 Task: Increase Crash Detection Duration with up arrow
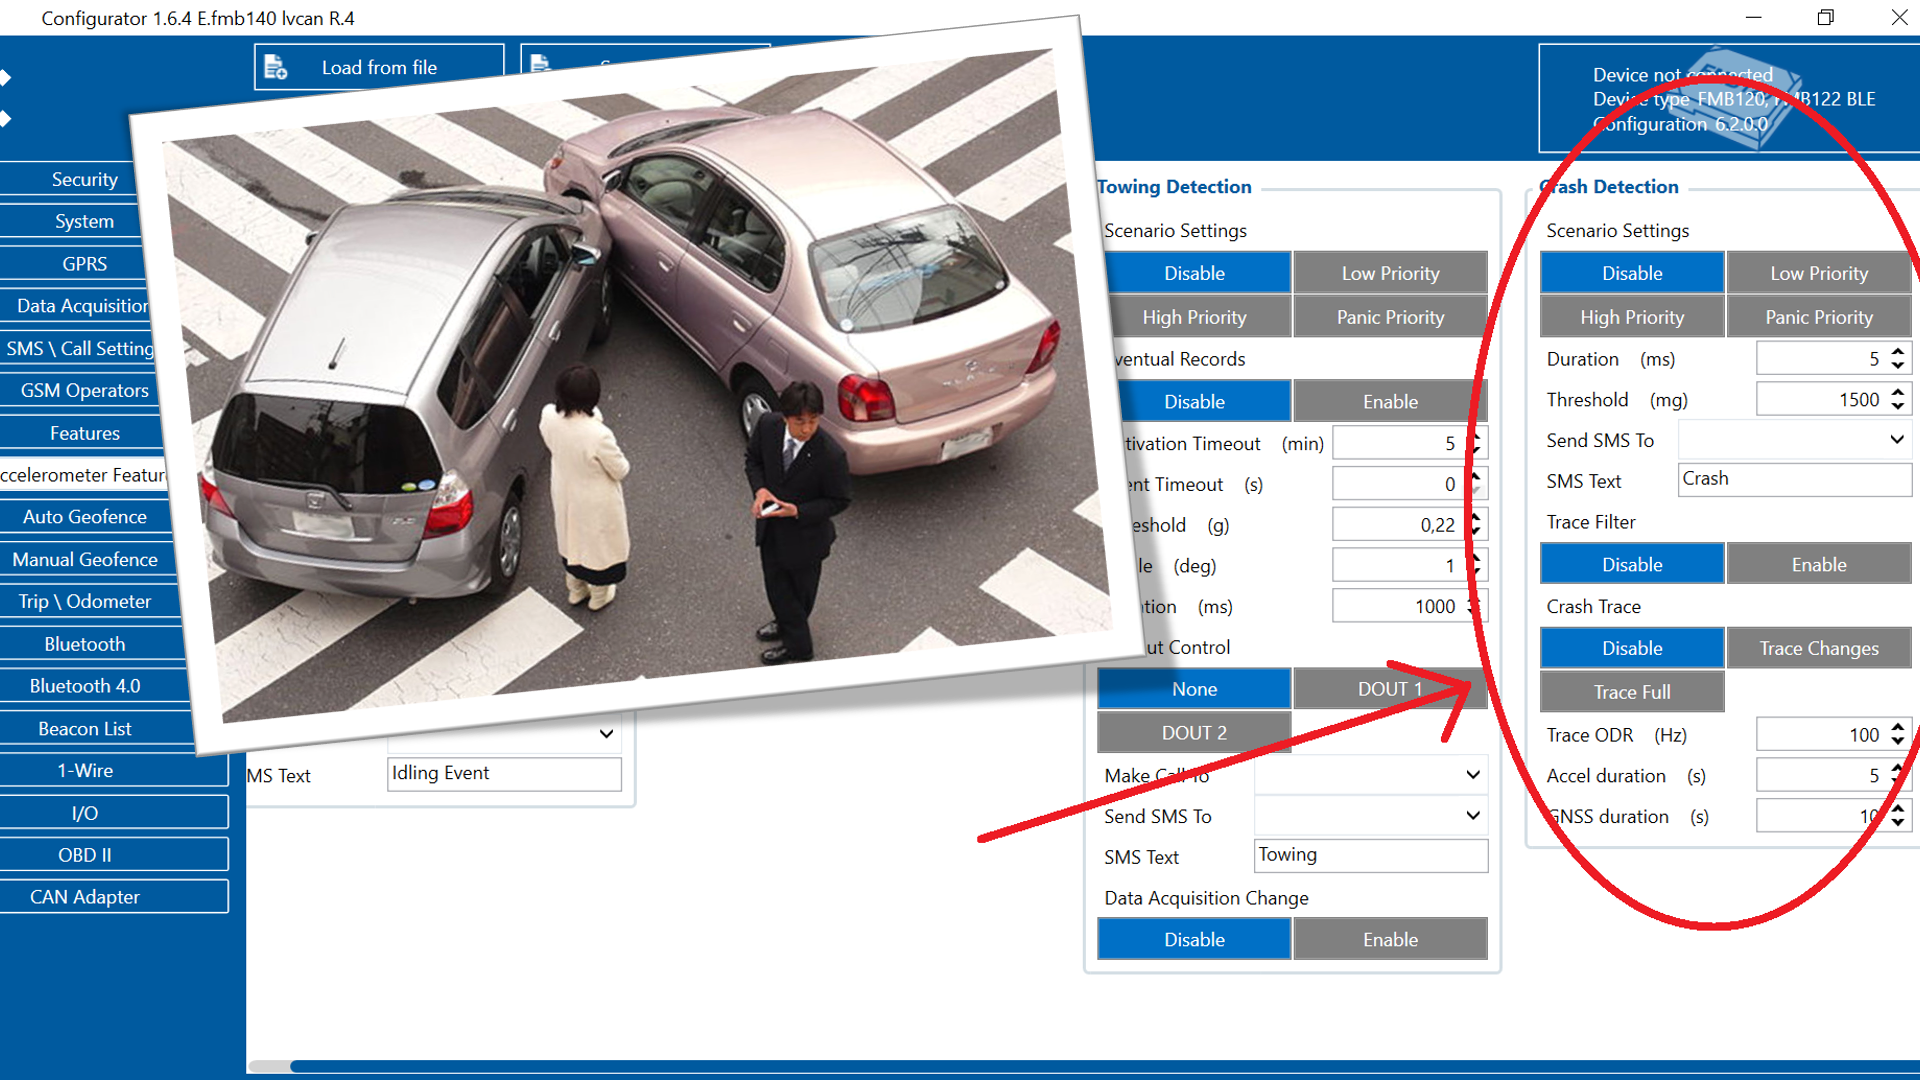(x=1897, y=351)
